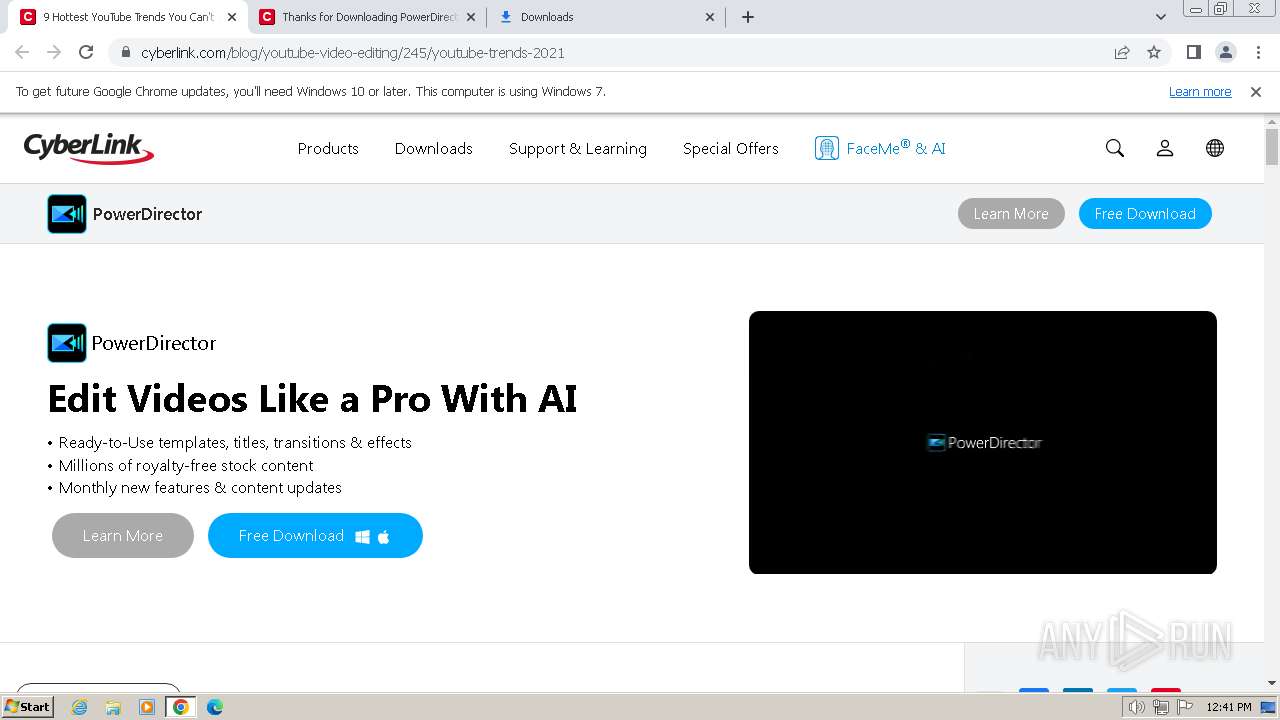
Task: Close the Thanks for Downloading tab
Action: click(x=471, y=17)
